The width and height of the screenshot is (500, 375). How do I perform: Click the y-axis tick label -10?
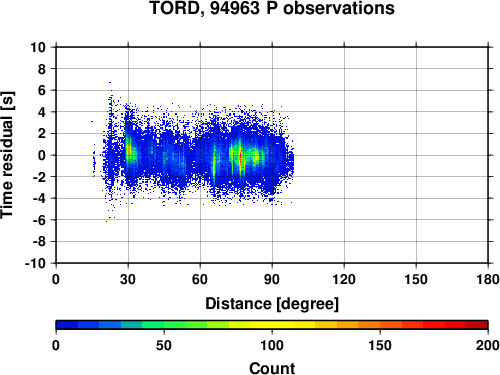coord(35,263)
